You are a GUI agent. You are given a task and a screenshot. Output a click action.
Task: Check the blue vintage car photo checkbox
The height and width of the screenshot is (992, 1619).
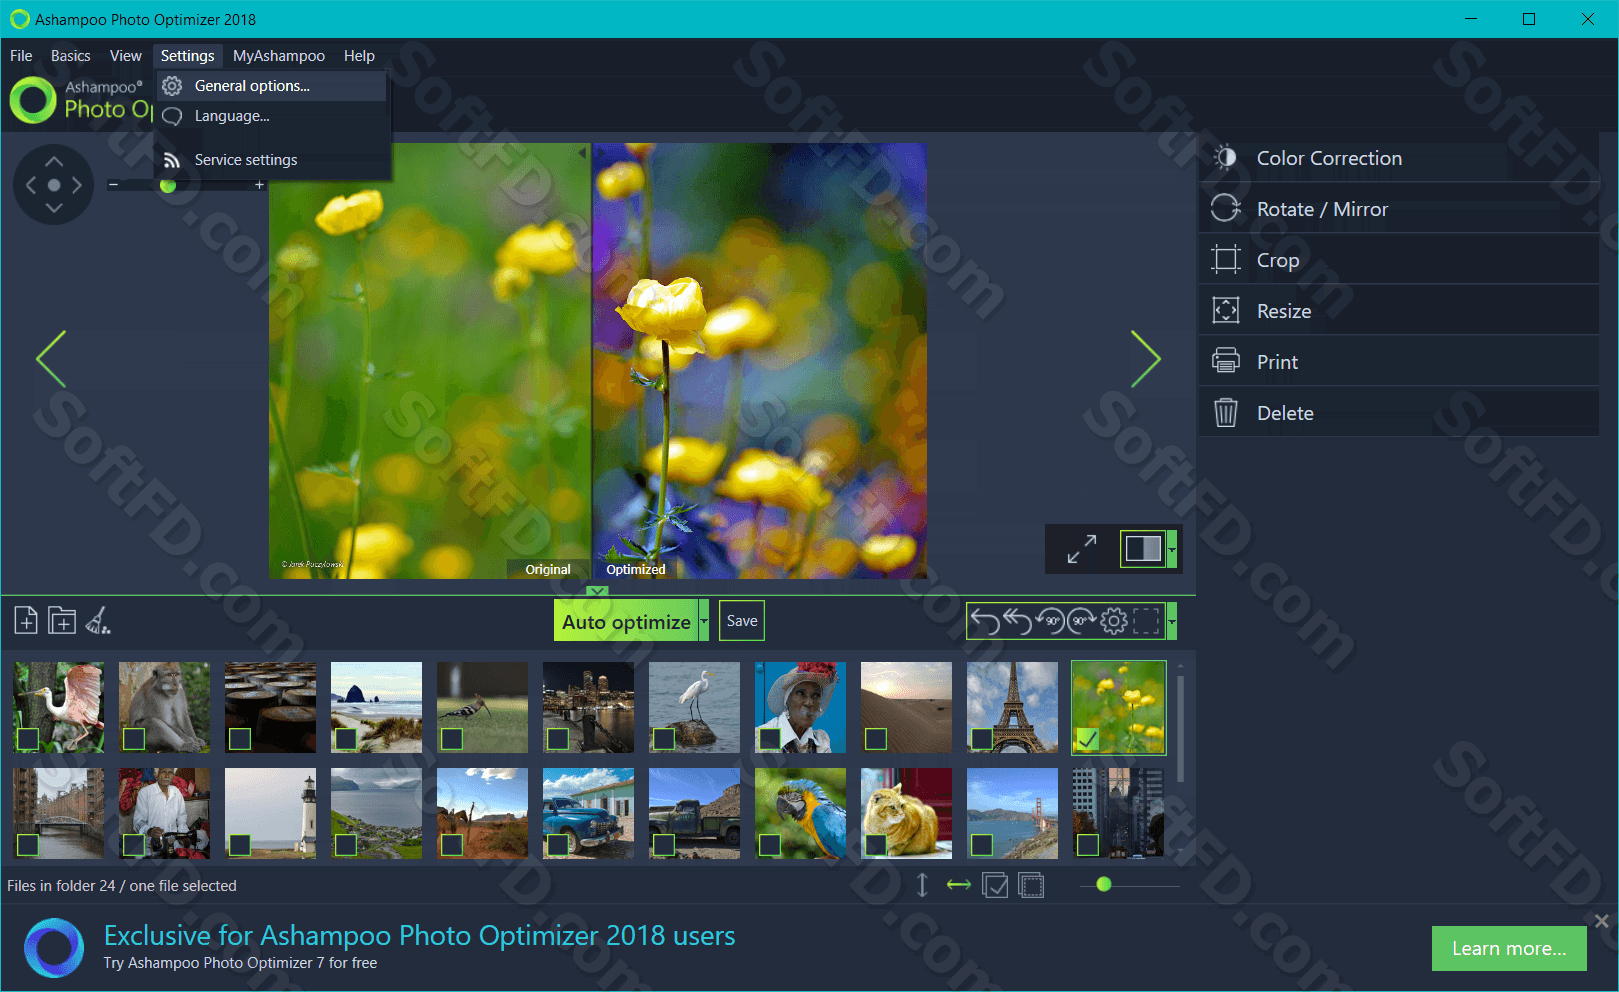tap(558, 845)
